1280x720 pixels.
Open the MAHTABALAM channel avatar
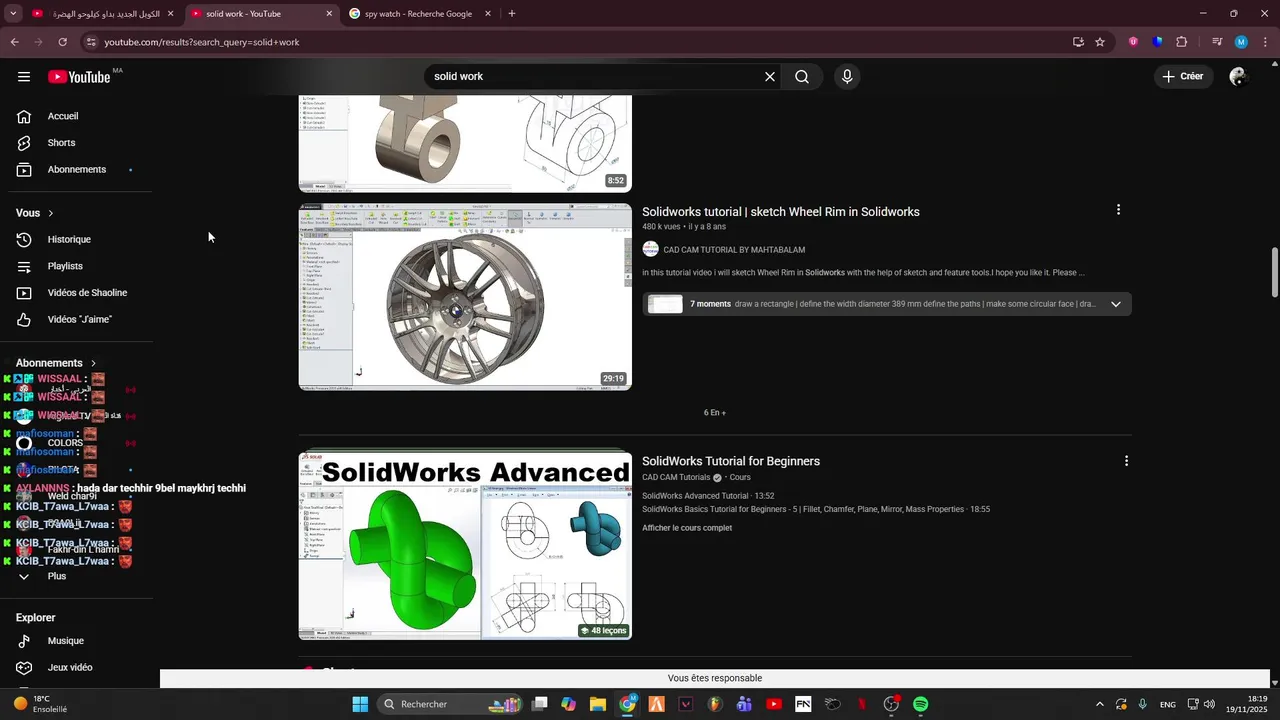(650, 250)
